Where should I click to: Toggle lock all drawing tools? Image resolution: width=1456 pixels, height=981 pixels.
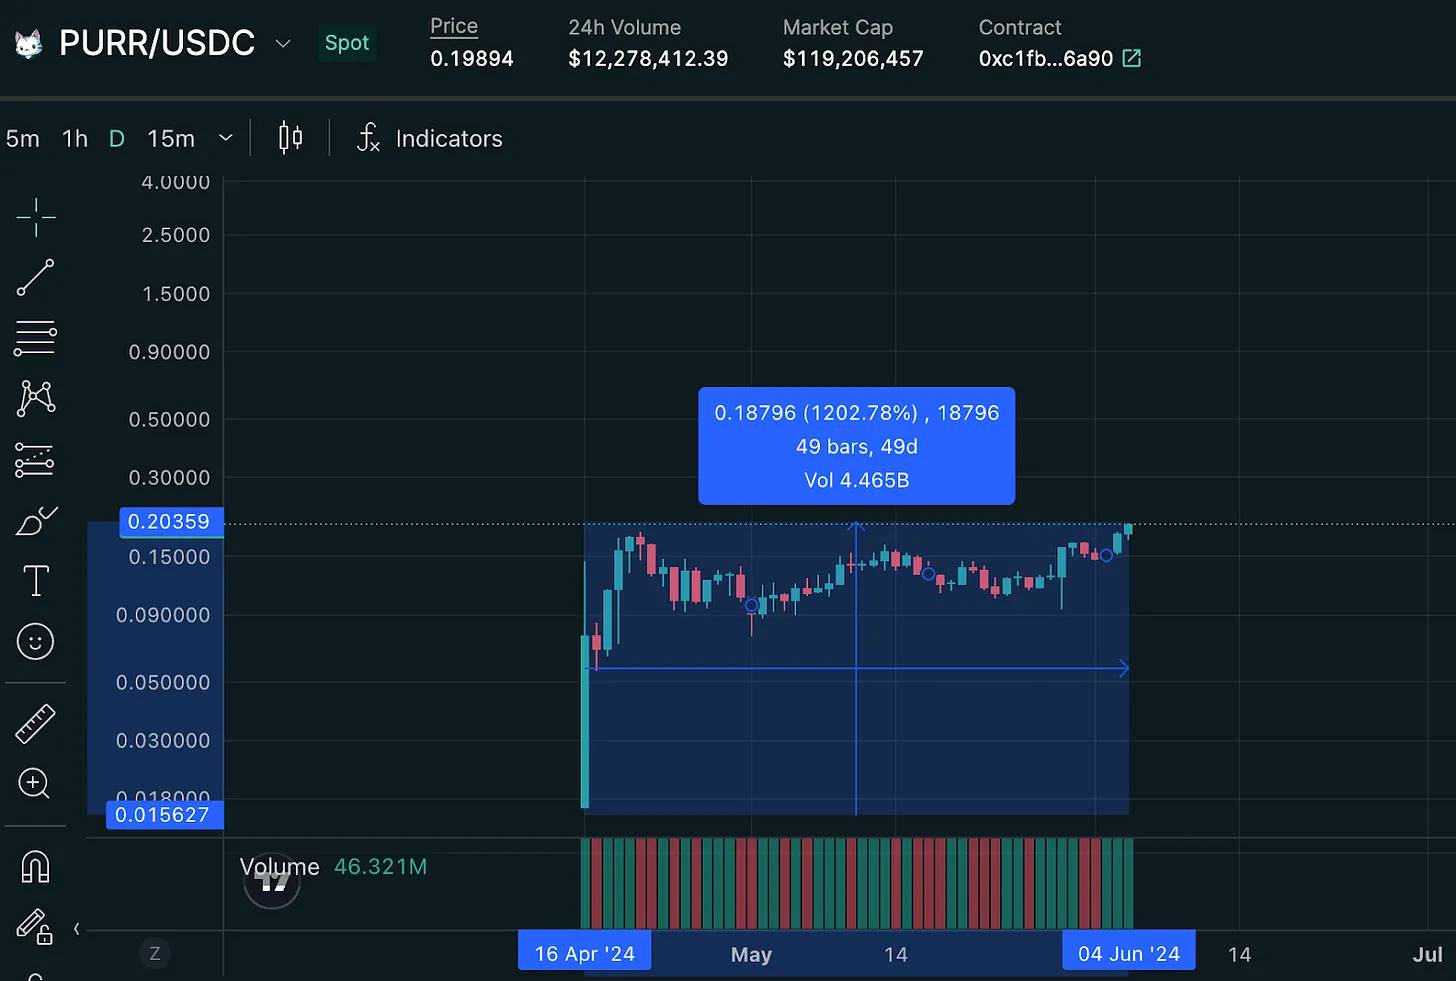pos(34,927)
